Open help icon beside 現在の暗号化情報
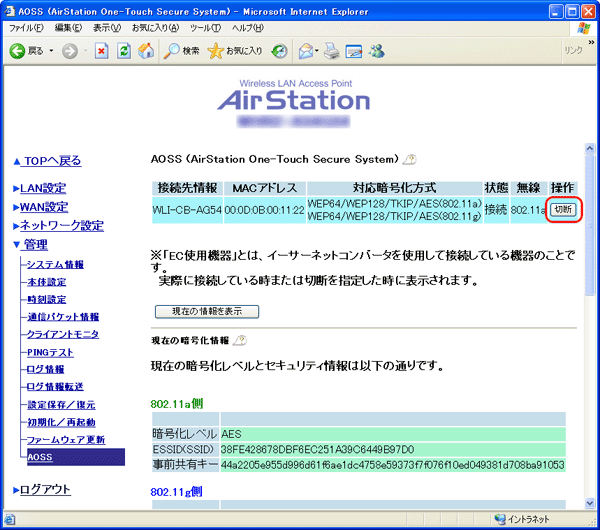The height and width of the screenshot is (530, 600). coord(240,340)
